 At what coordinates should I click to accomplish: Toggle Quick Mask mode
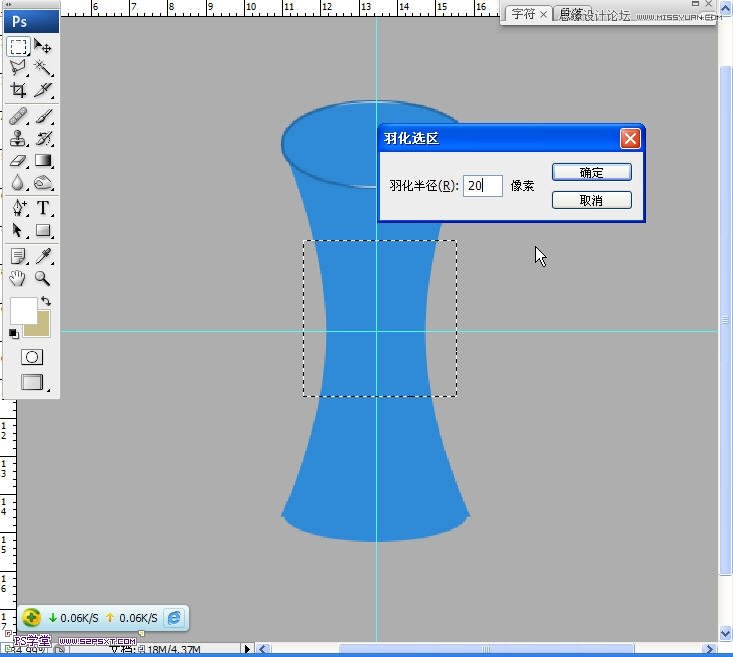click(32, 357)
